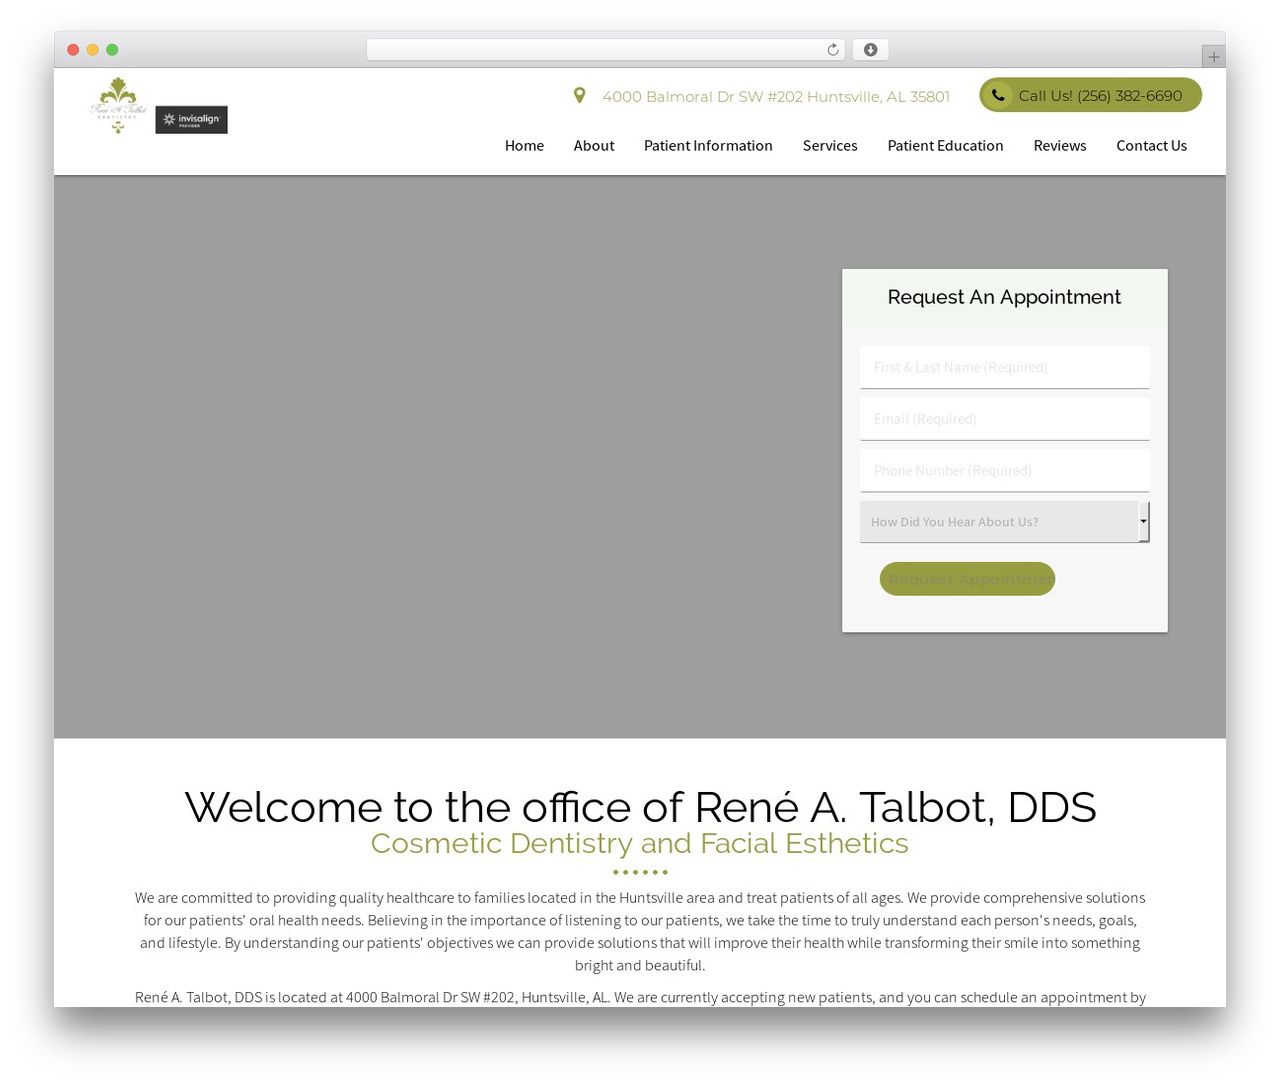
Task: Click the browser address bar
Action: [605, 50]
